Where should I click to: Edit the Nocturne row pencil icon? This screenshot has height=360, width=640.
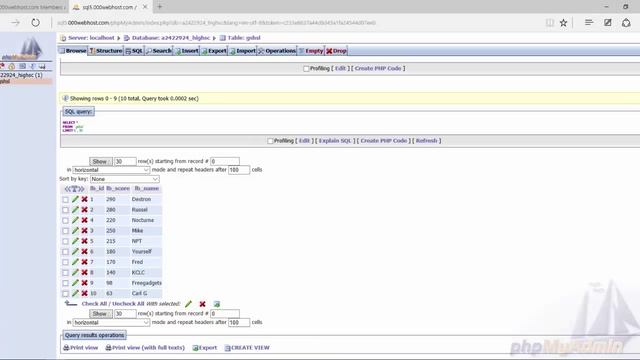pos(75,220)
